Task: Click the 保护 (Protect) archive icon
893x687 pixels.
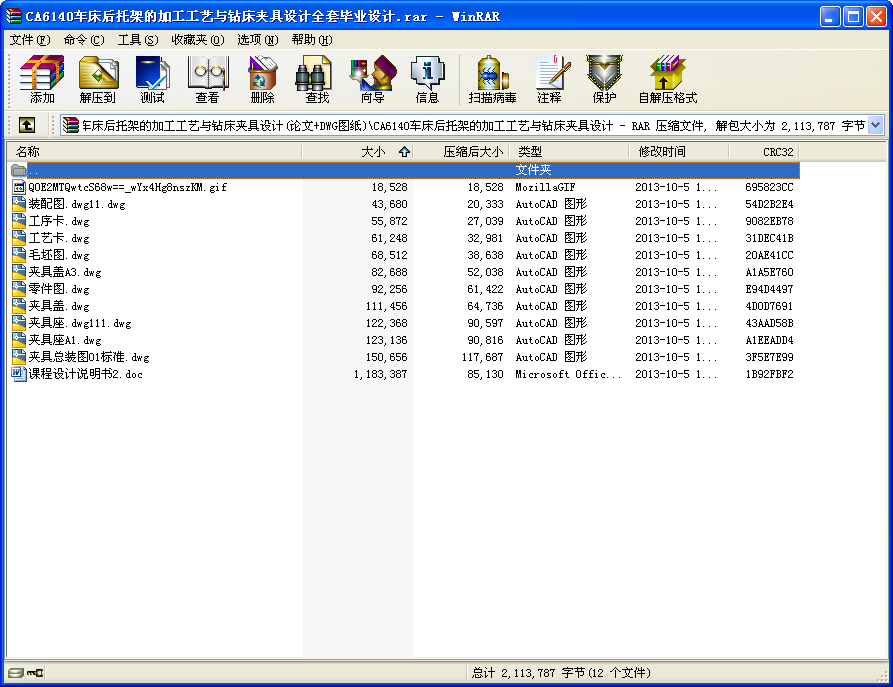Action: tap(604, 80)
